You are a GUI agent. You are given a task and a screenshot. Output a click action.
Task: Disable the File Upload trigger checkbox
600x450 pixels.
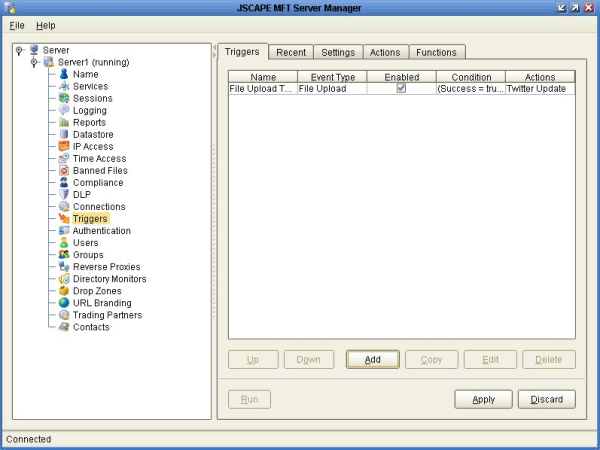point(401,88)
